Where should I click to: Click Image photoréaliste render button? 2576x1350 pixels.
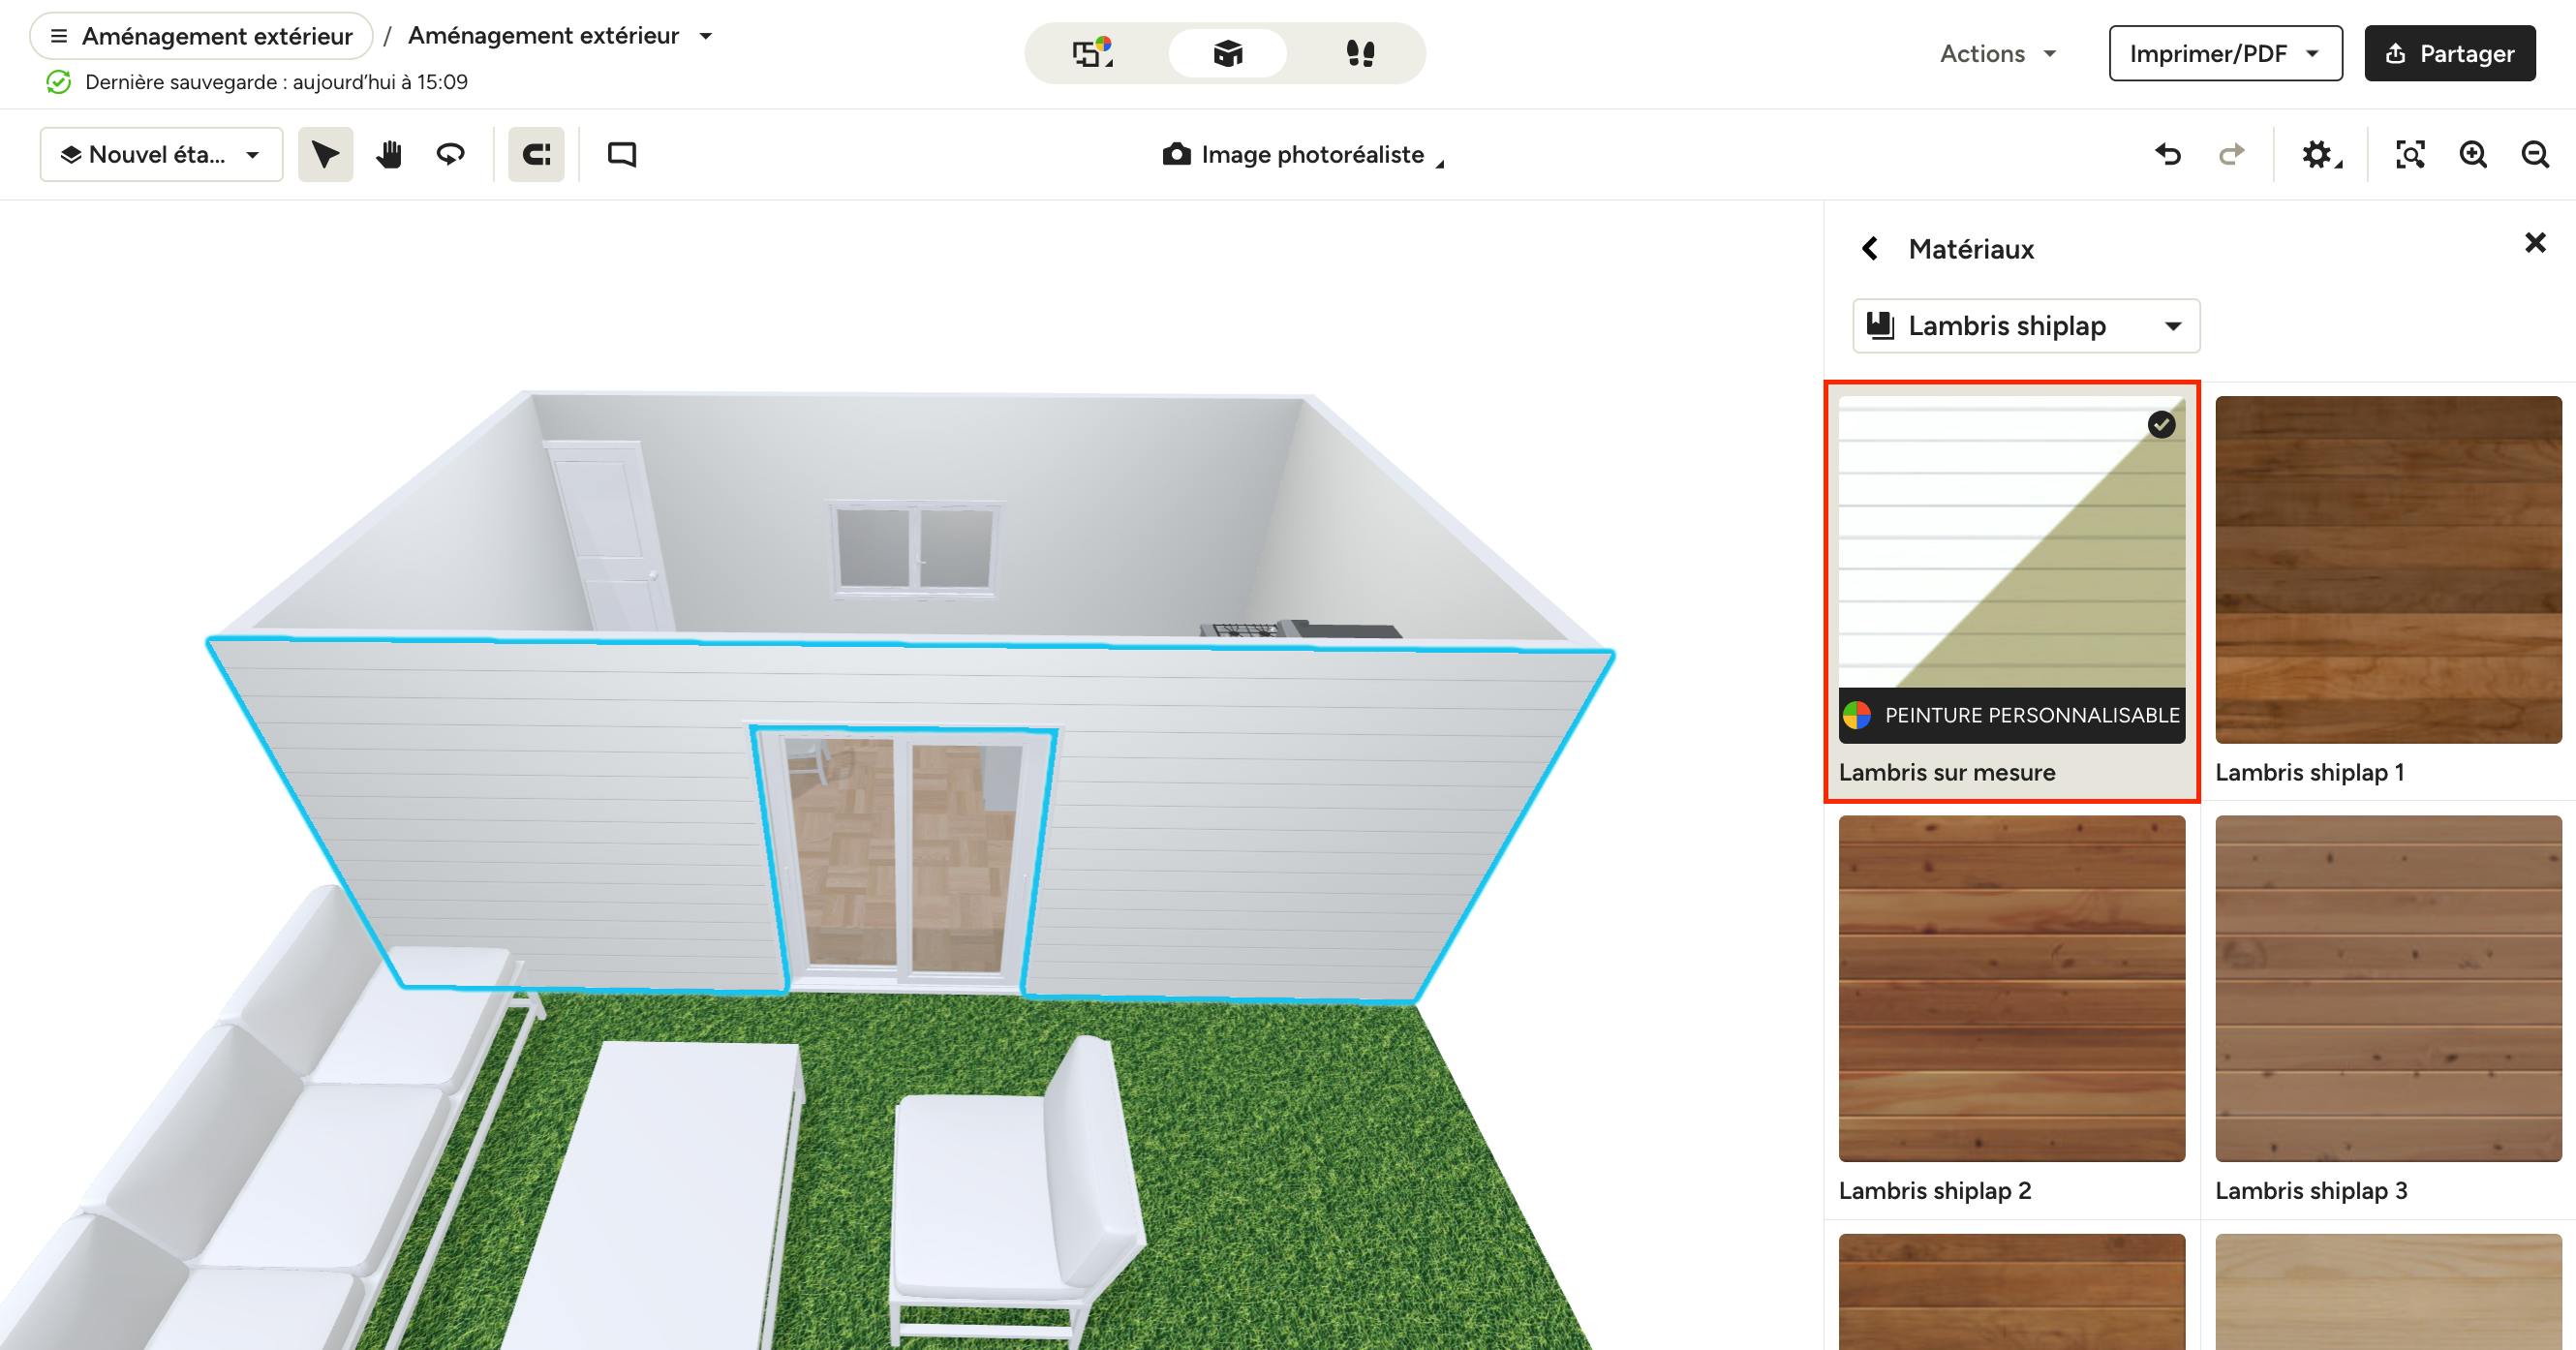pos(1302,154)
